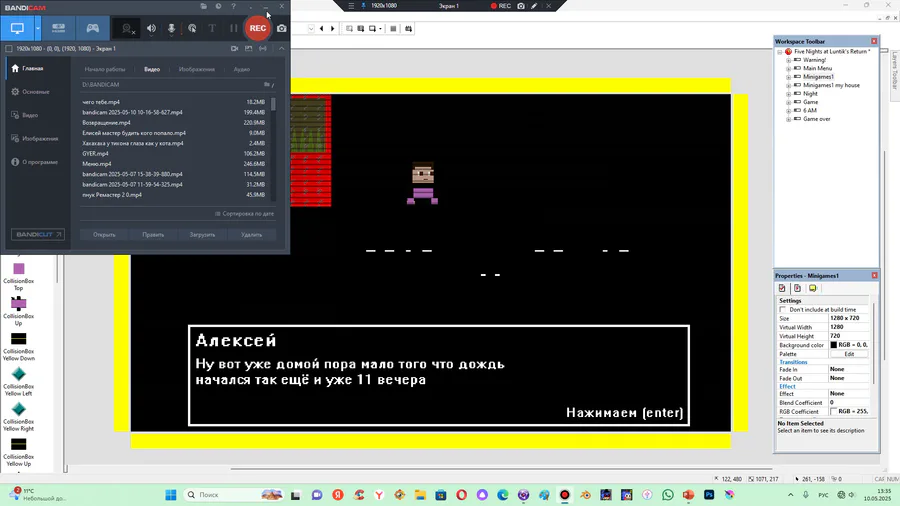900x506 pixels.
Task: Switch to Начало работы tab
Action: [104, 69]
